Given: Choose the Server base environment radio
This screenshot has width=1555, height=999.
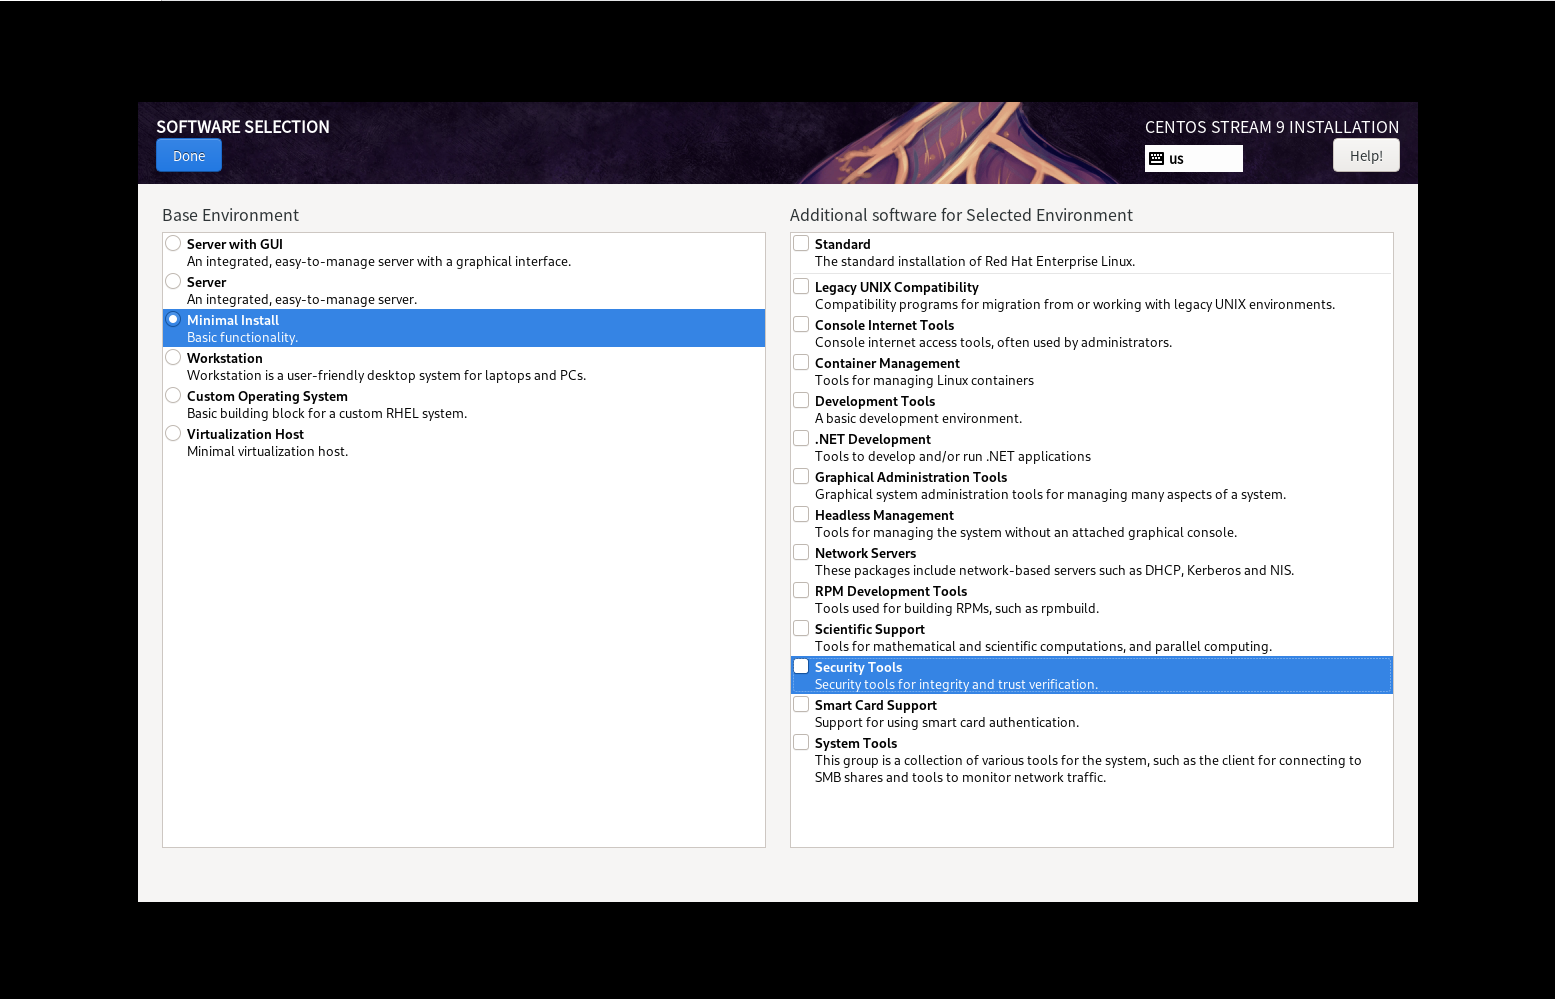Looking at the screenshot, I should (x=173, y=281).
